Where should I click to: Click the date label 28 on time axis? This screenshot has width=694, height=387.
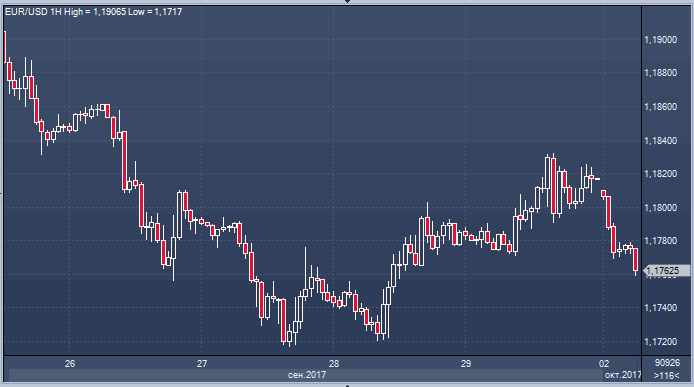coord(334,364)
